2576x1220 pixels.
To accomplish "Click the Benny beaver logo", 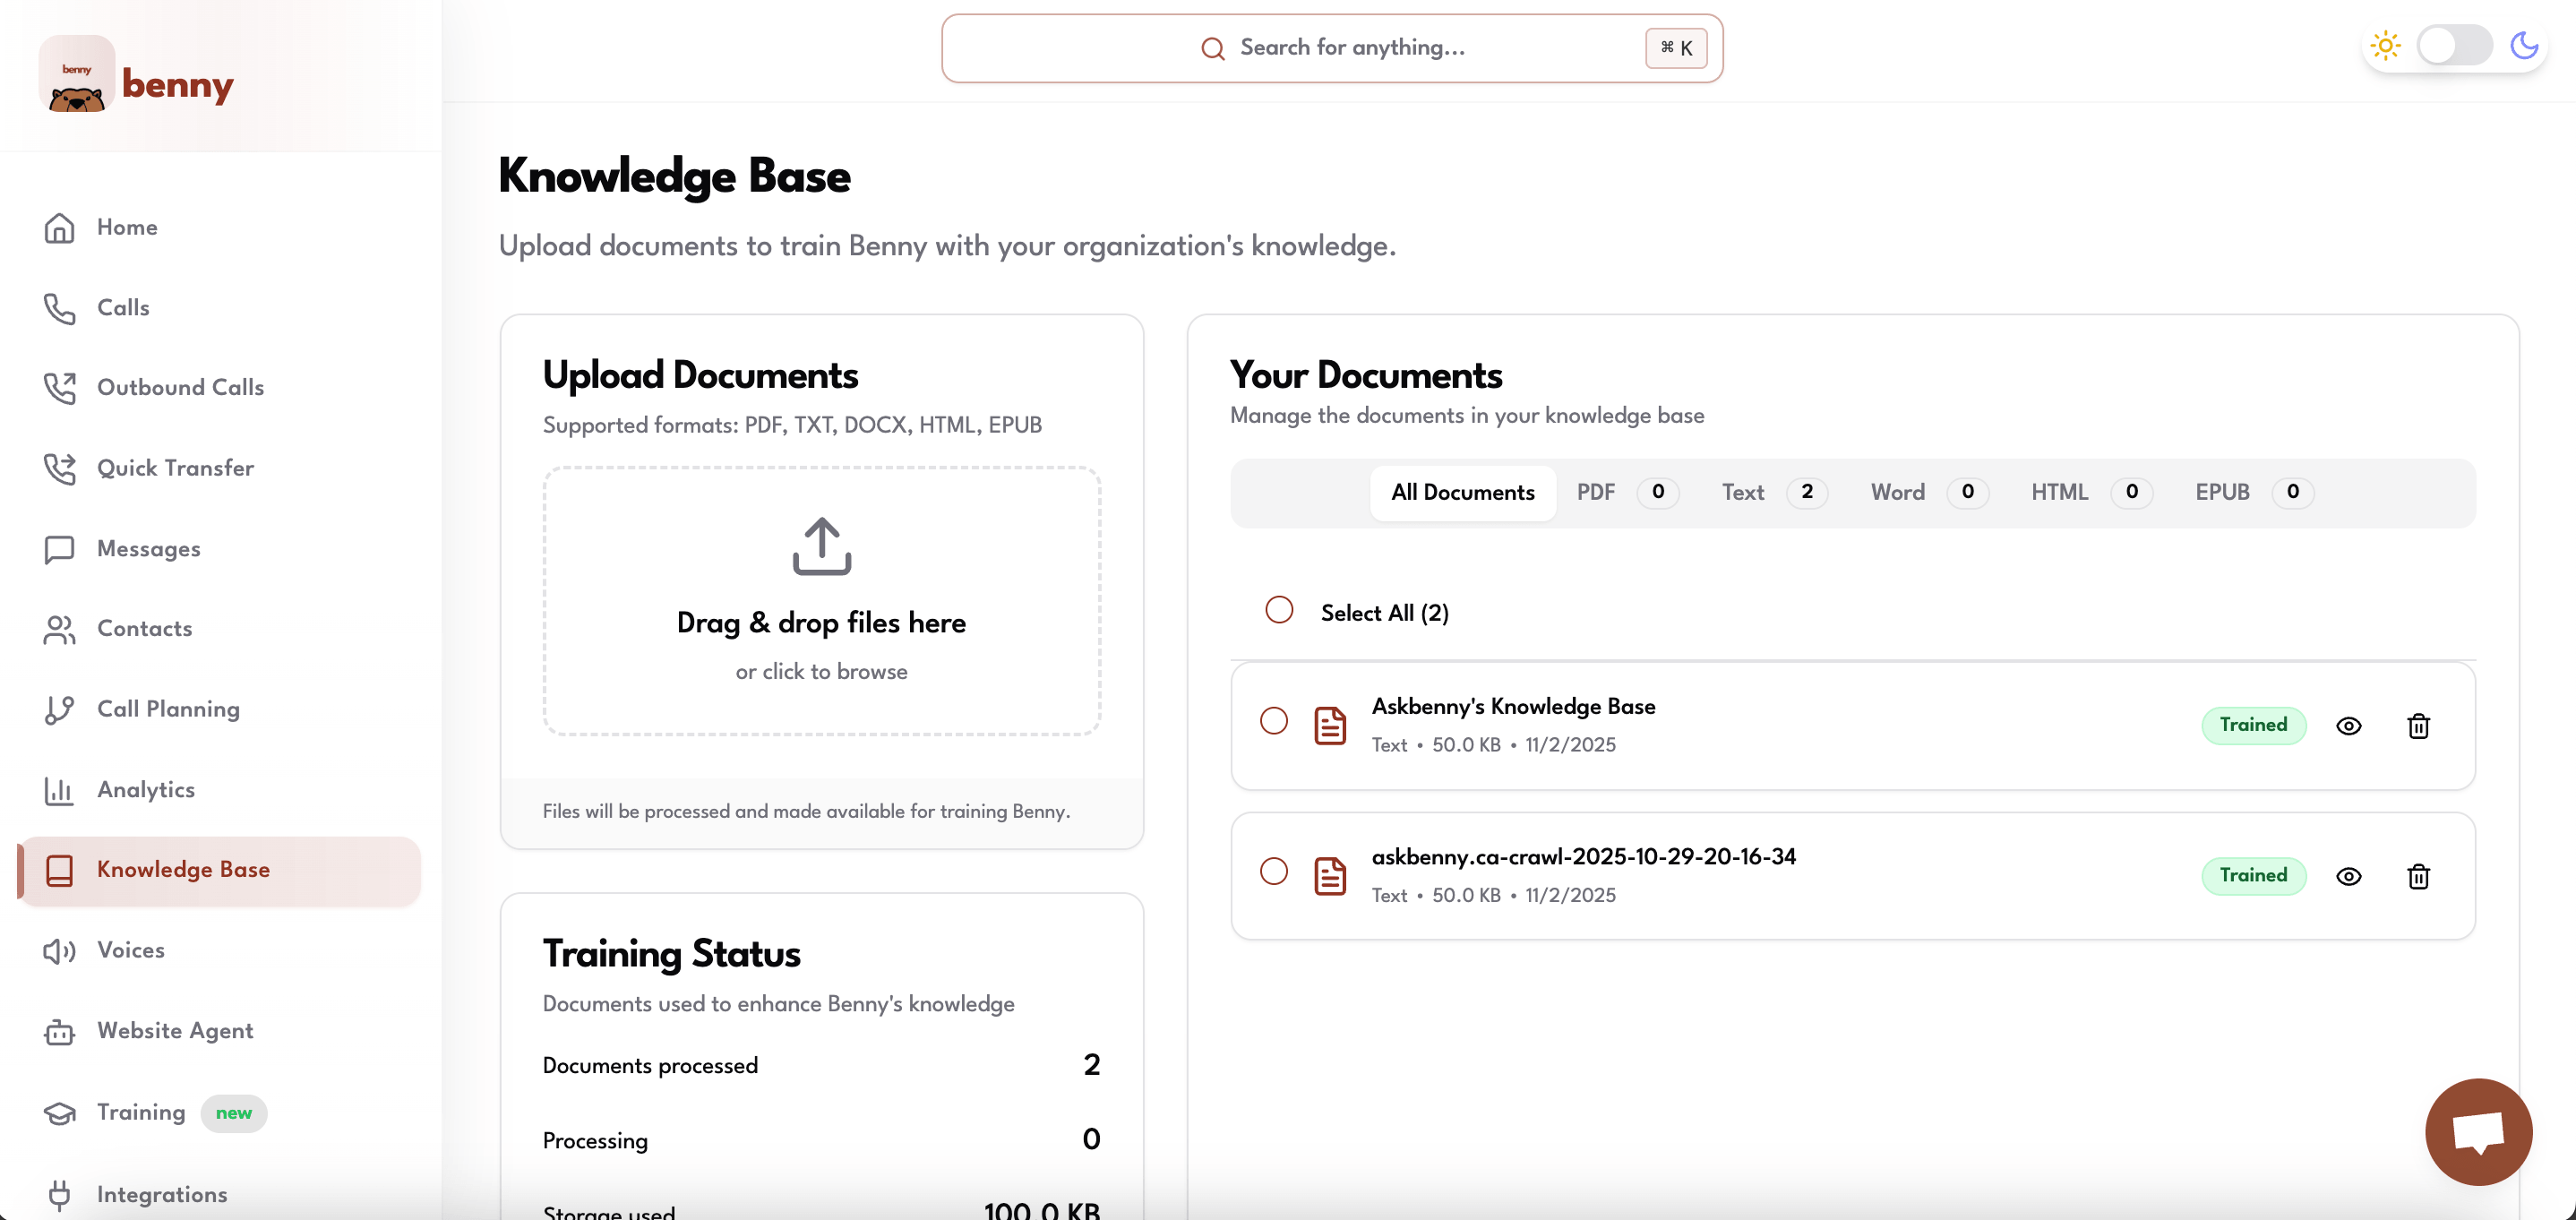I will point(77,74).
